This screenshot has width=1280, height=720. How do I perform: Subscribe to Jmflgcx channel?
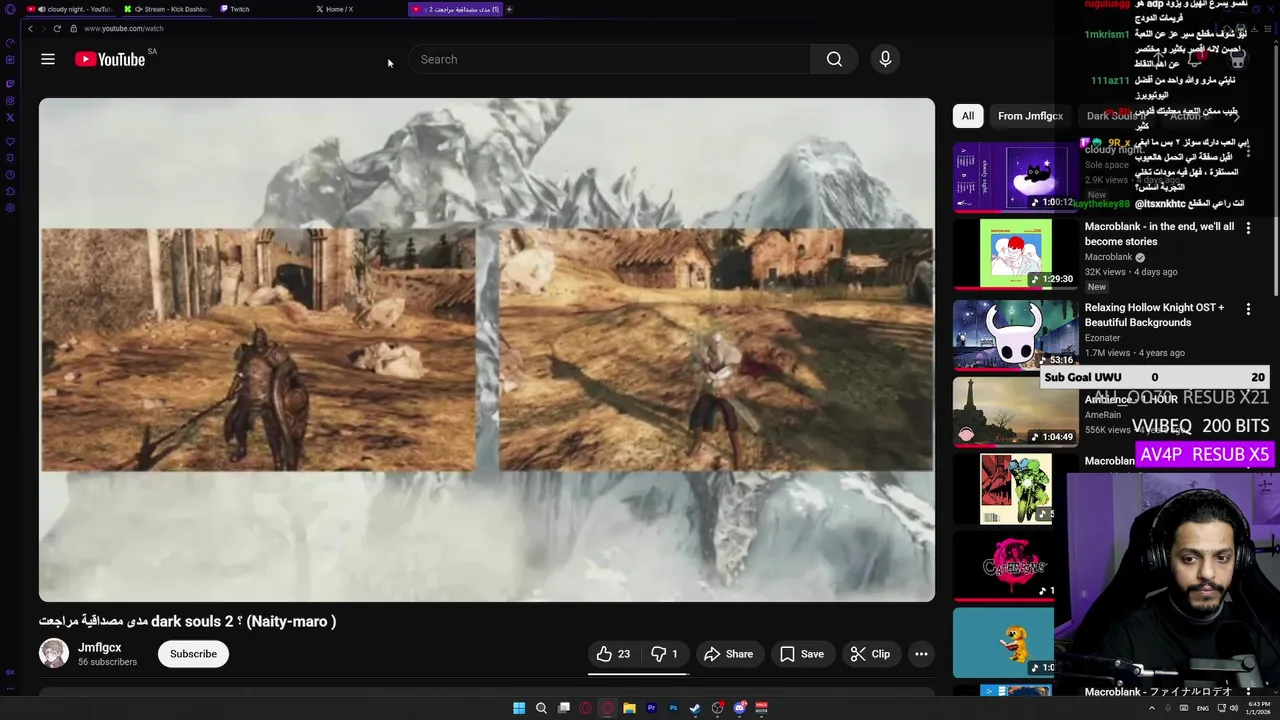(193, 654)
